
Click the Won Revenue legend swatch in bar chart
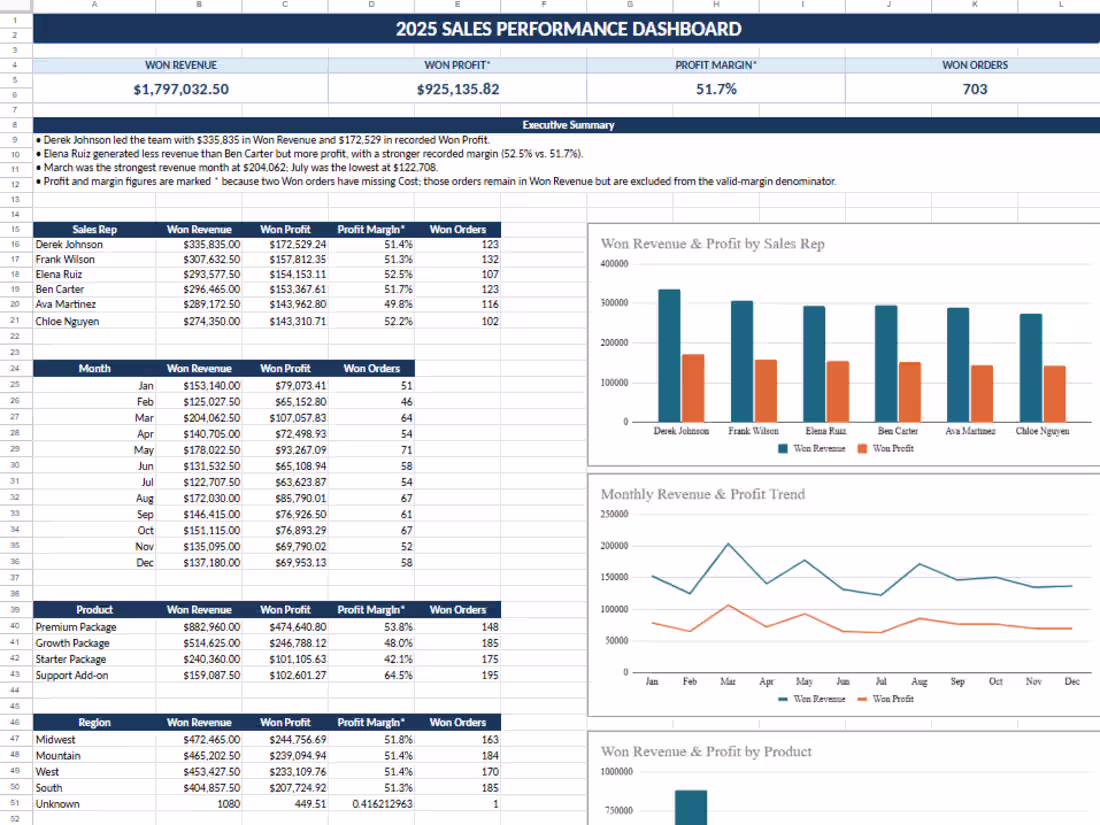(x=783, y=448)
